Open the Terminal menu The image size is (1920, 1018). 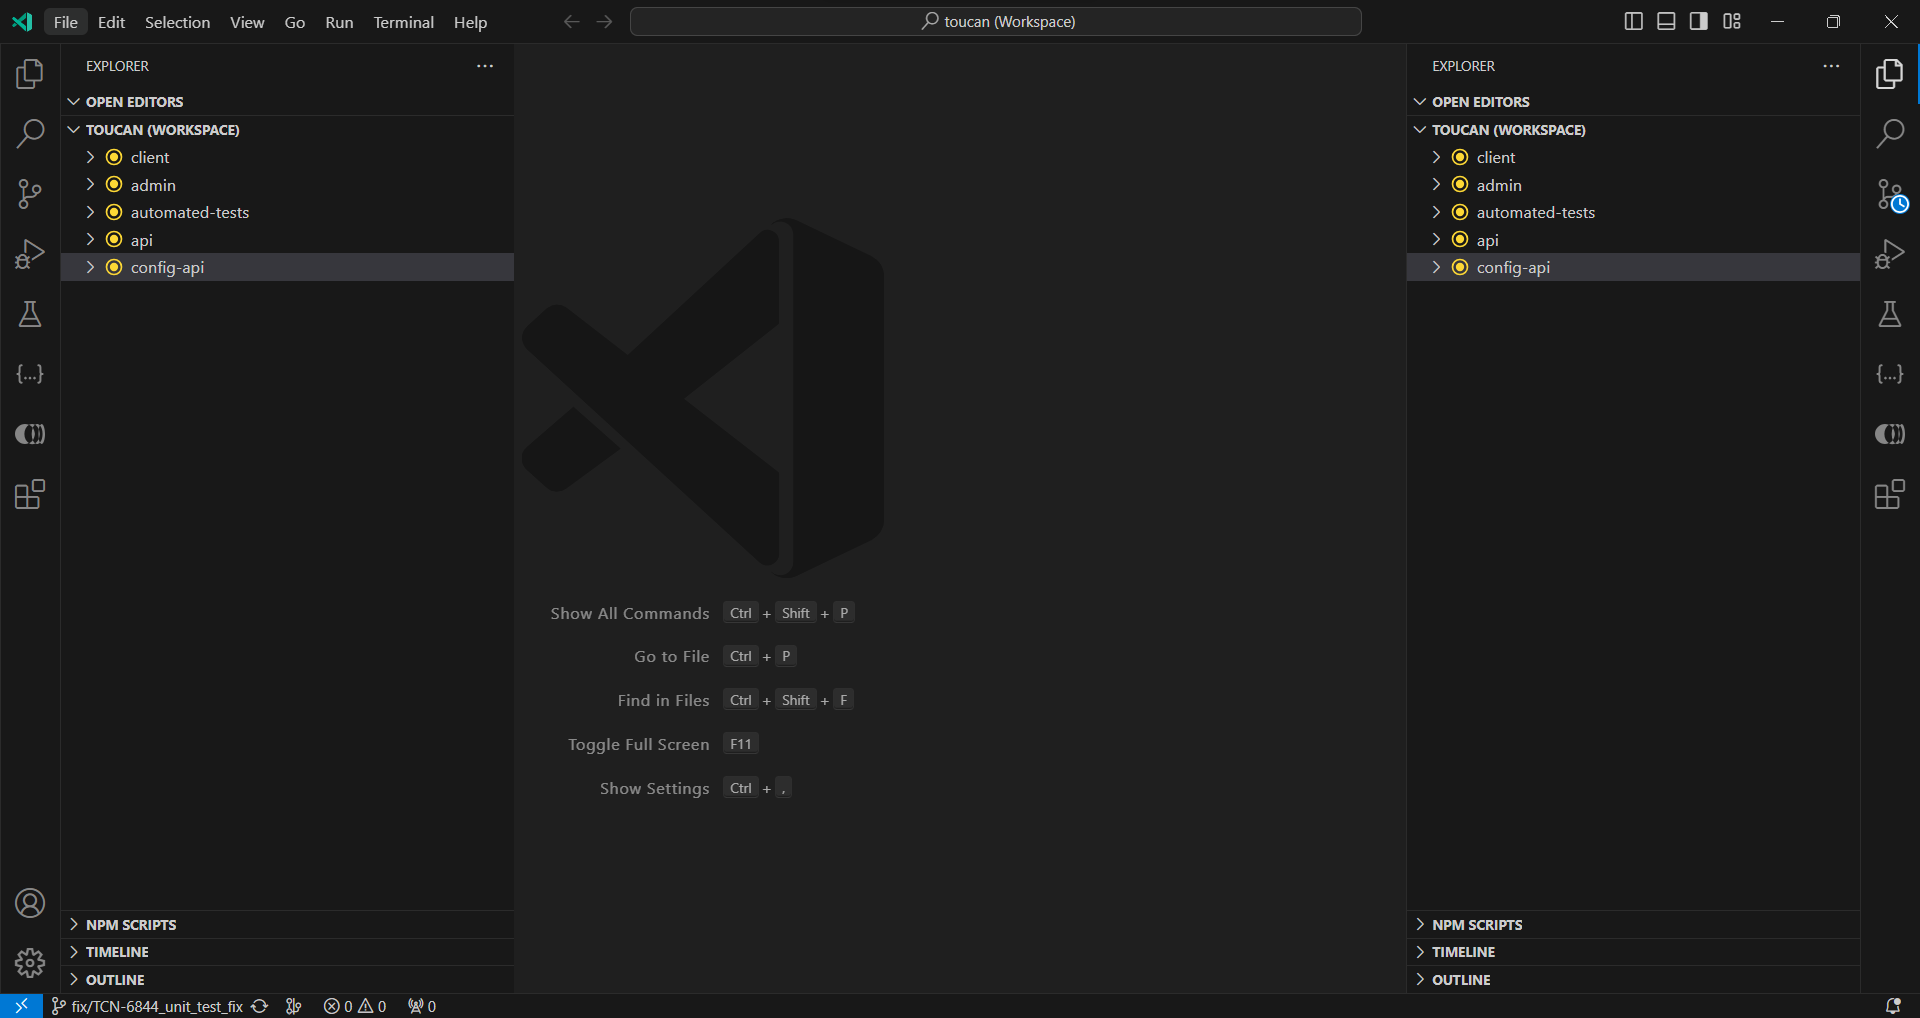[403, 22]
